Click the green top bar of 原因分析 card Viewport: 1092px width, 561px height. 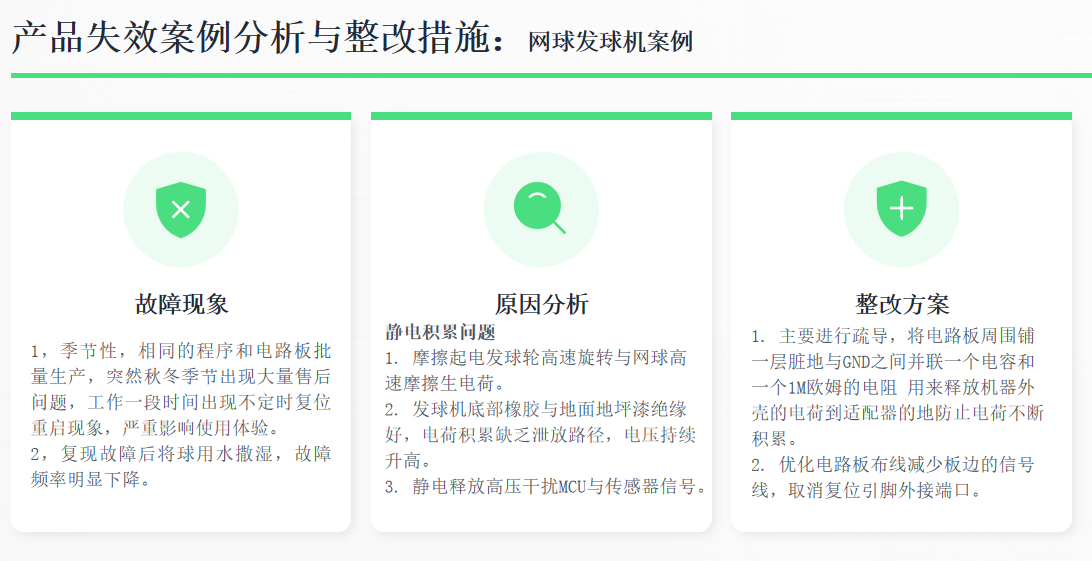coord(541,116)
